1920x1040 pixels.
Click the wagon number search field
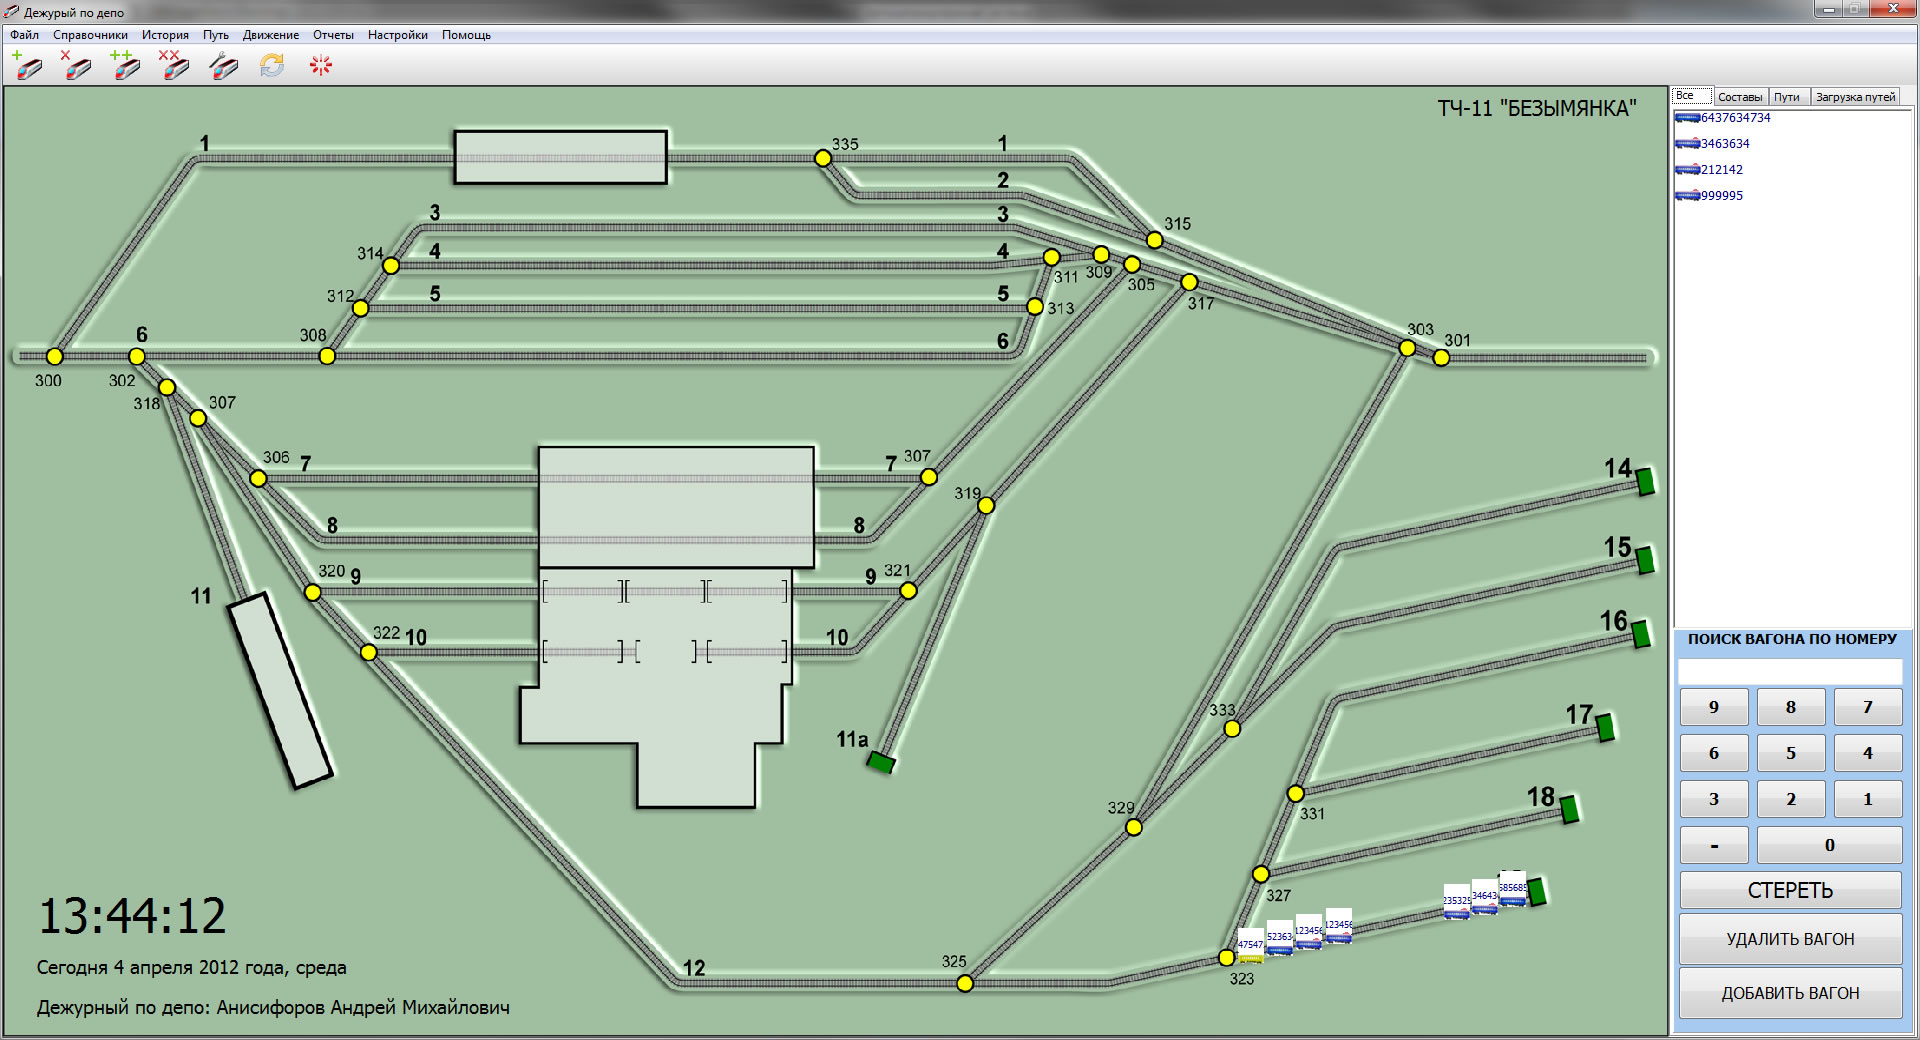tap(1789, 671)
